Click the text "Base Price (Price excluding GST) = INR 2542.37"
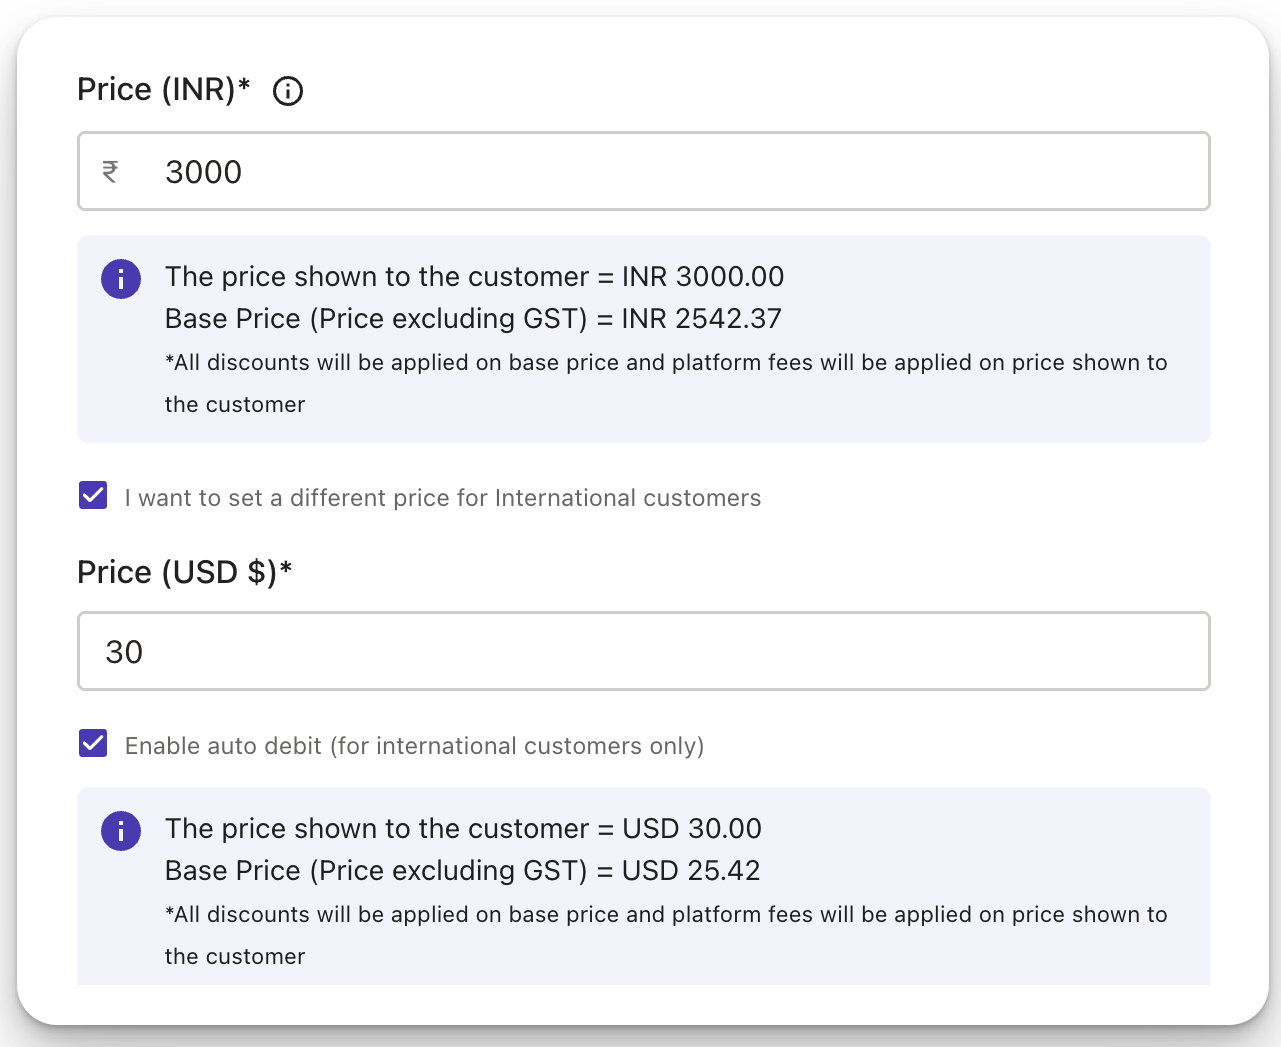The height and width of the screenshot is (1047, 1281). (x=474, y=318)
